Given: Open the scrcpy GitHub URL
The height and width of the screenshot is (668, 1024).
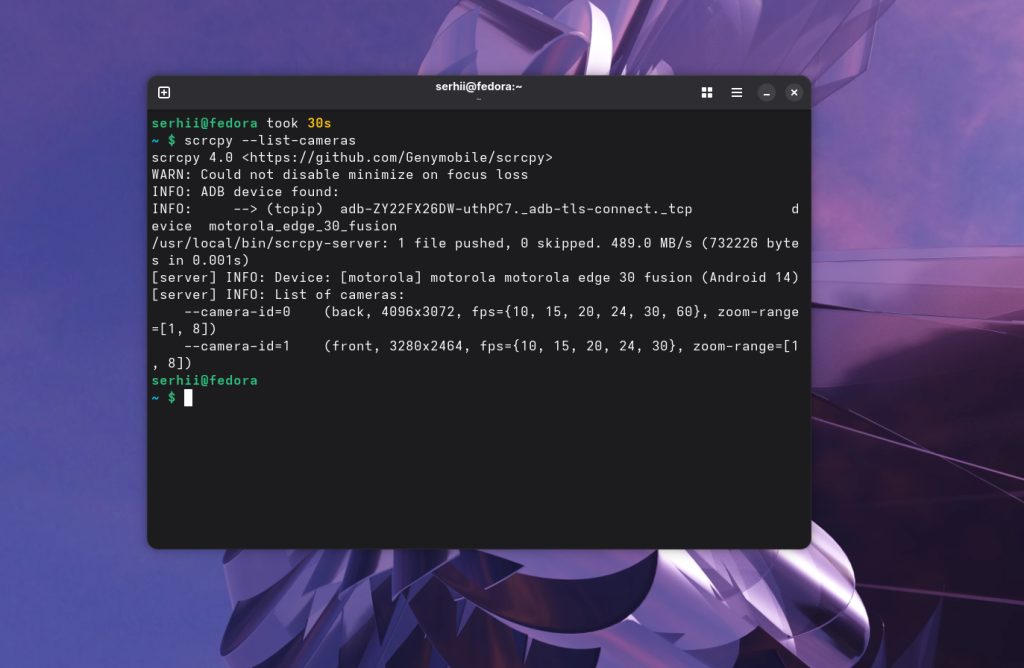Looking at the screenshot, I should pos(397,158).
